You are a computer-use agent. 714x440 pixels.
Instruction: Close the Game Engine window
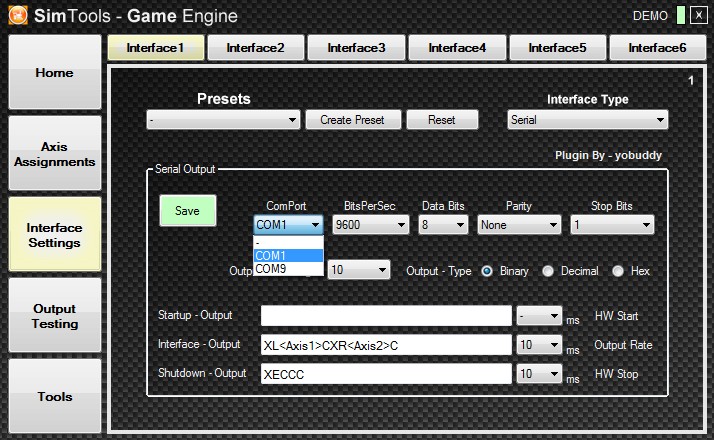pos(699,15)
